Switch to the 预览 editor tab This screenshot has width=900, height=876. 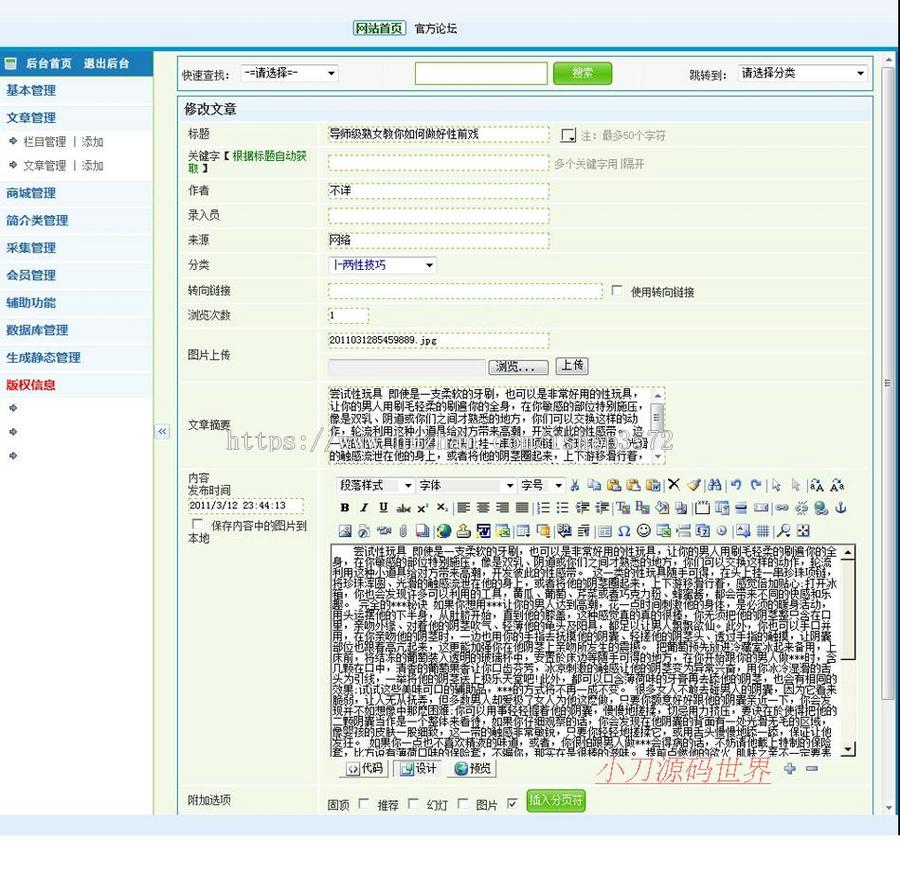pyautogui.click(x=473, y=768)
